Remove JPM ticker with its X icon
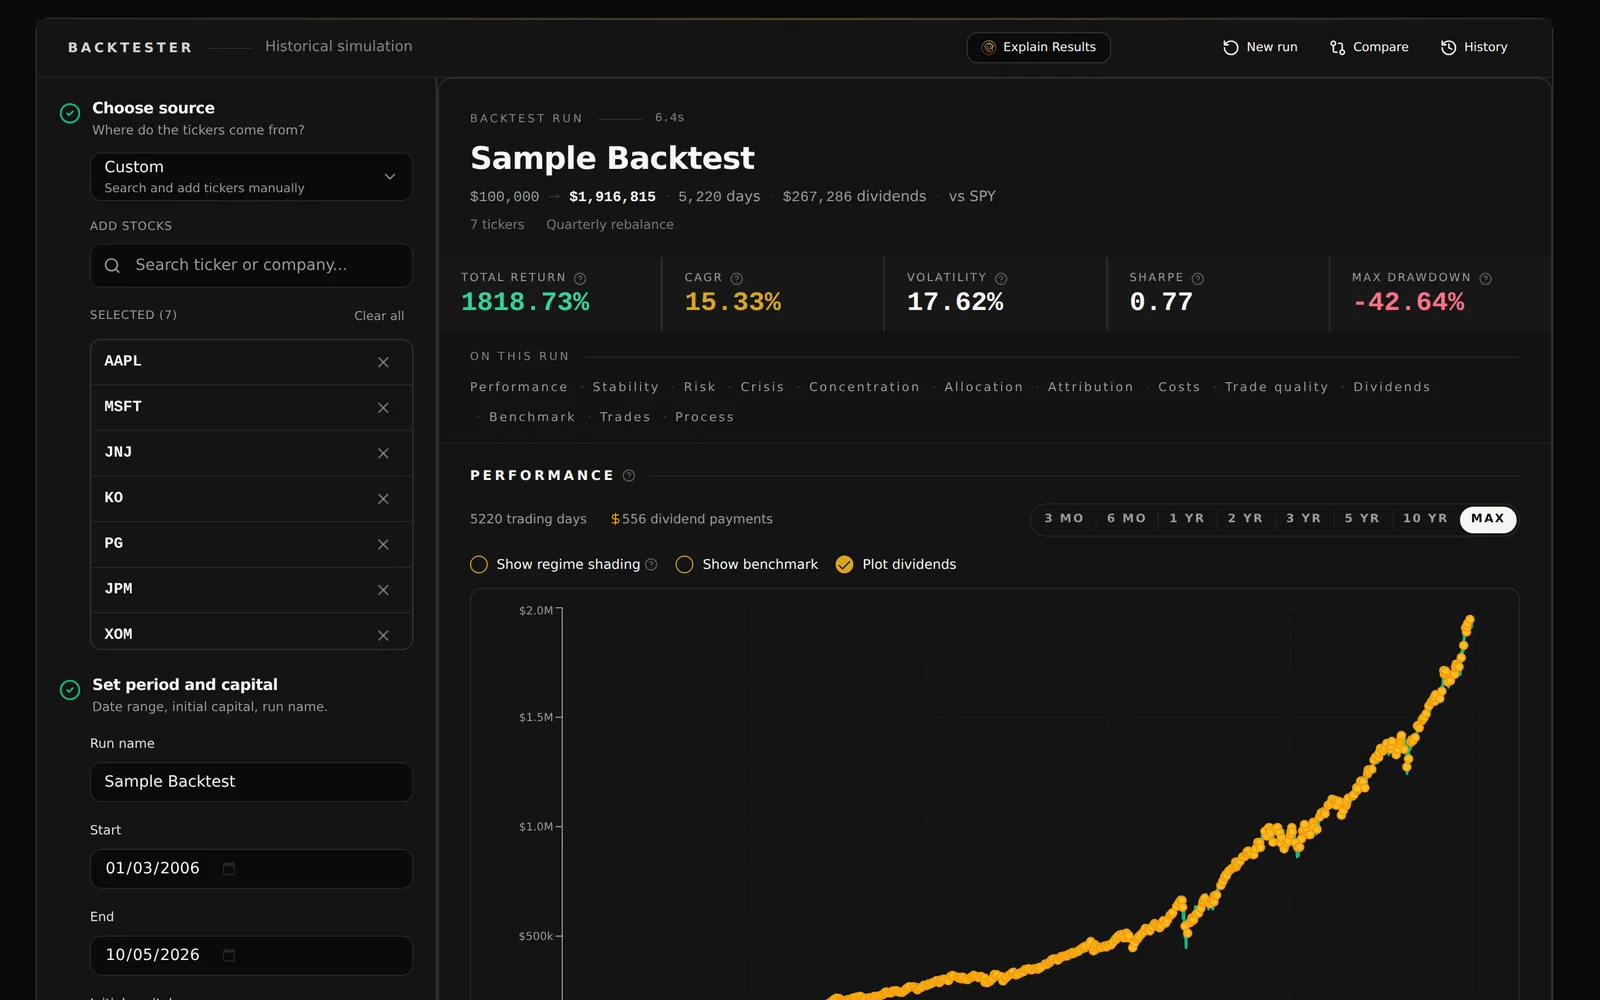The width and height of the screenshot is (1600, 1000). (383, 590)
